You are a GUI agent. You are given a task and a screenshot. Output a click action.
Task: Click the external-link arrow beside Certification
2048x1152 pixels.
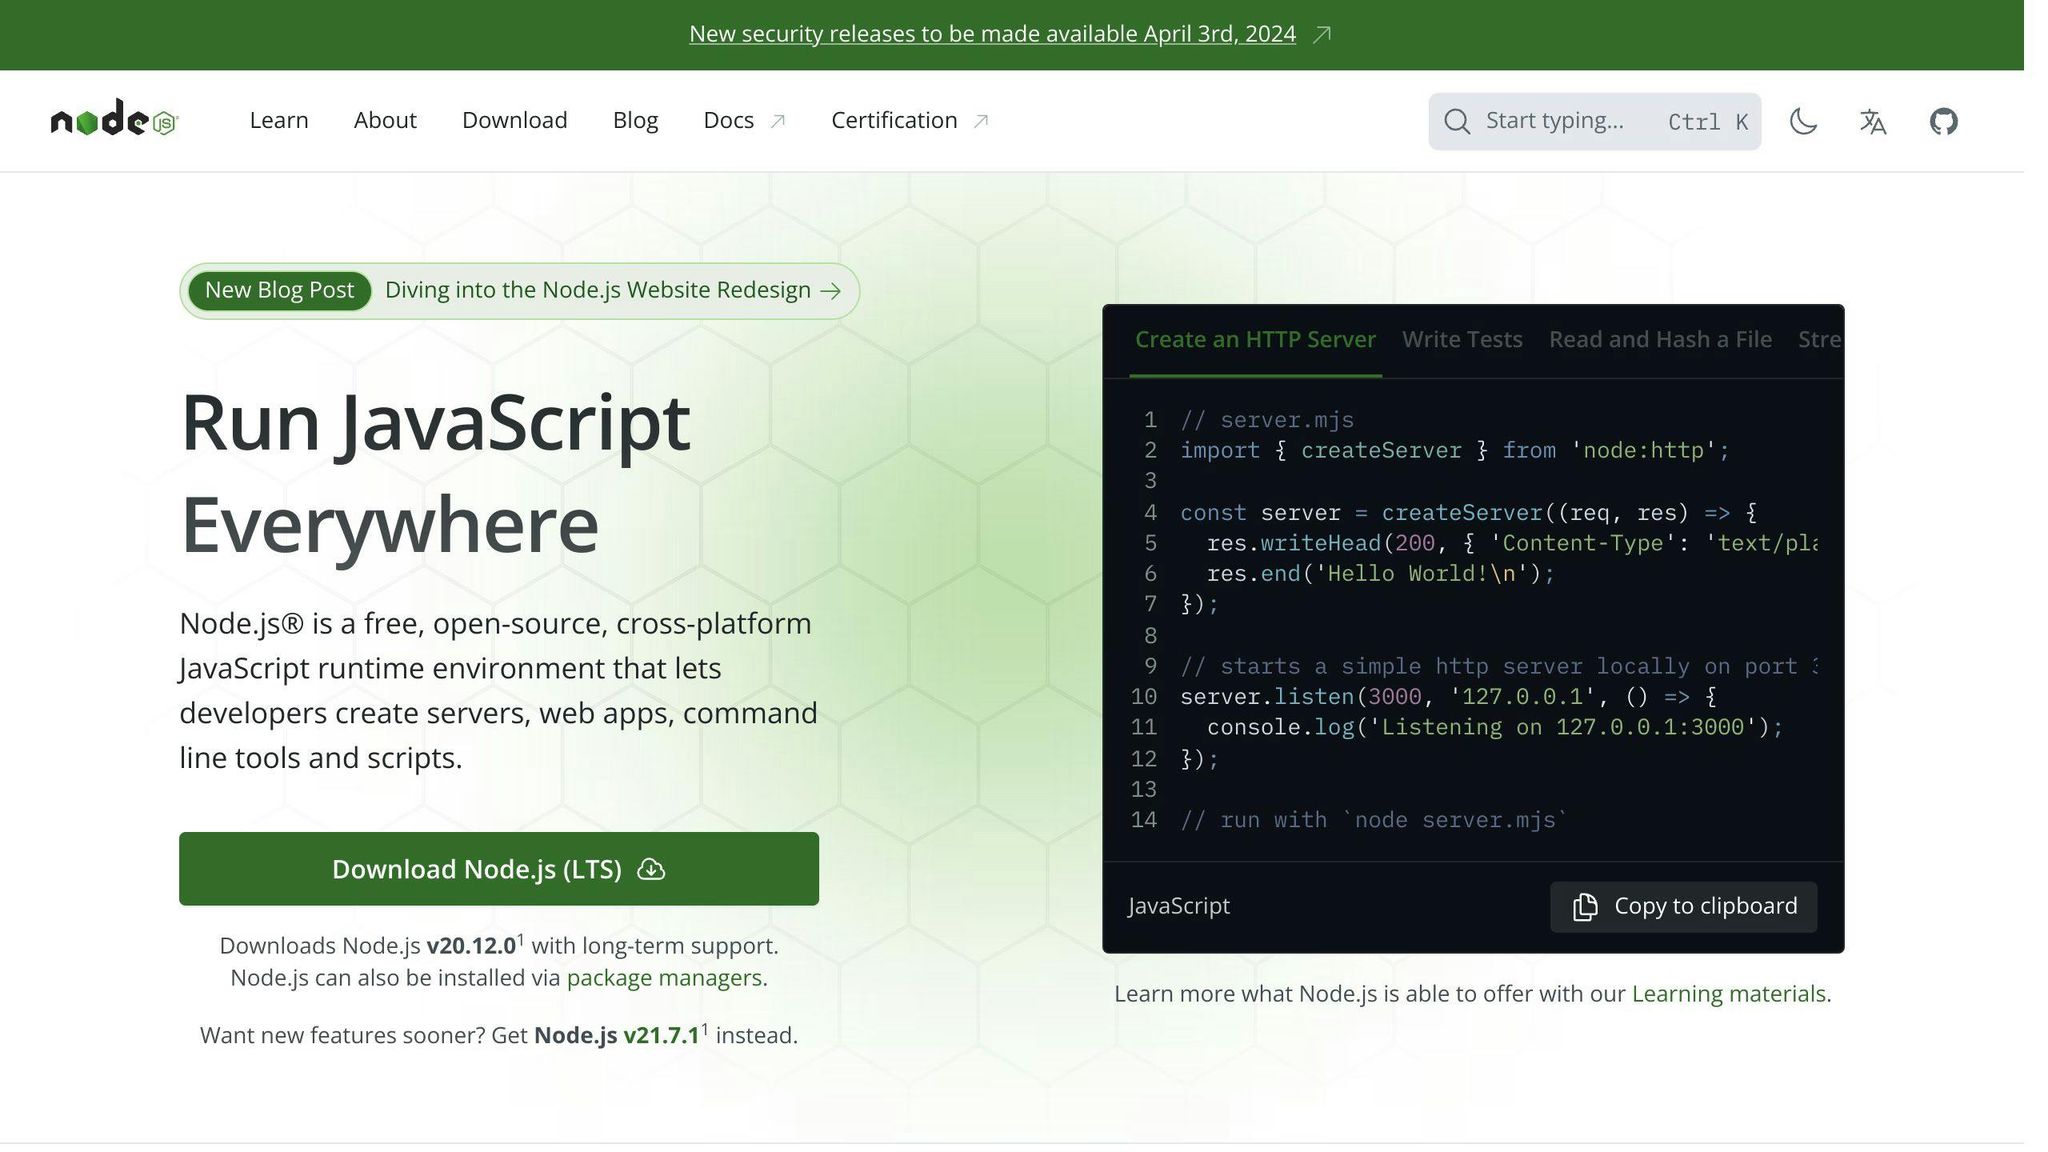coord(981,119)
